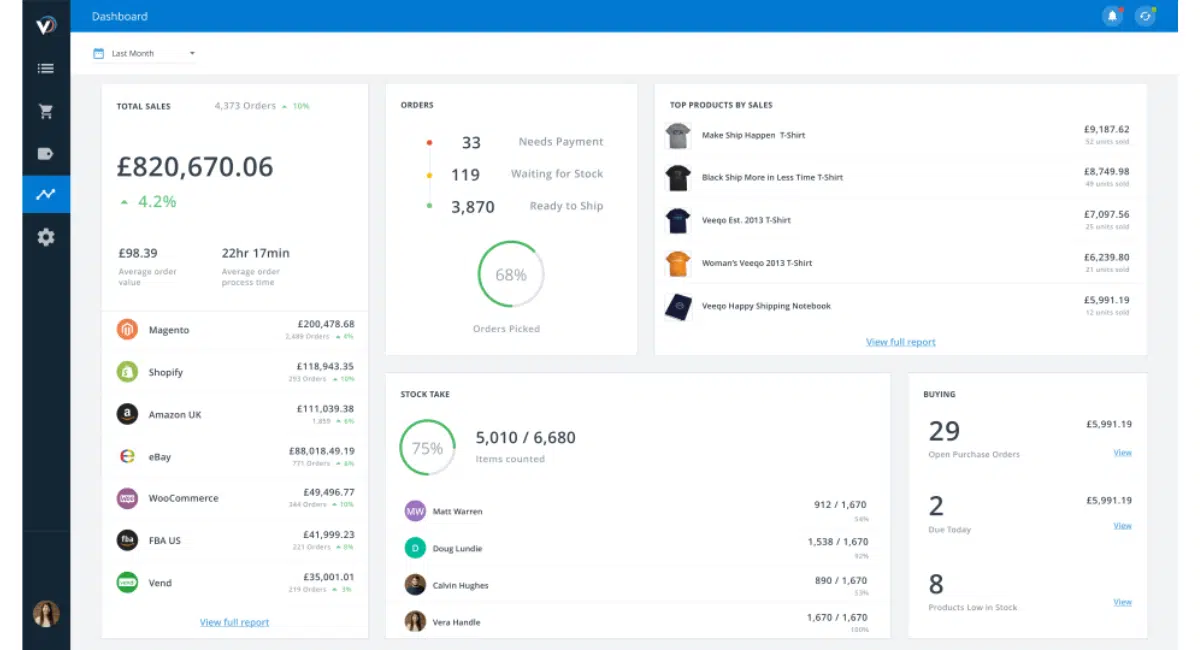Click the green dot for Ready to Ship

[x=429, y=206]
